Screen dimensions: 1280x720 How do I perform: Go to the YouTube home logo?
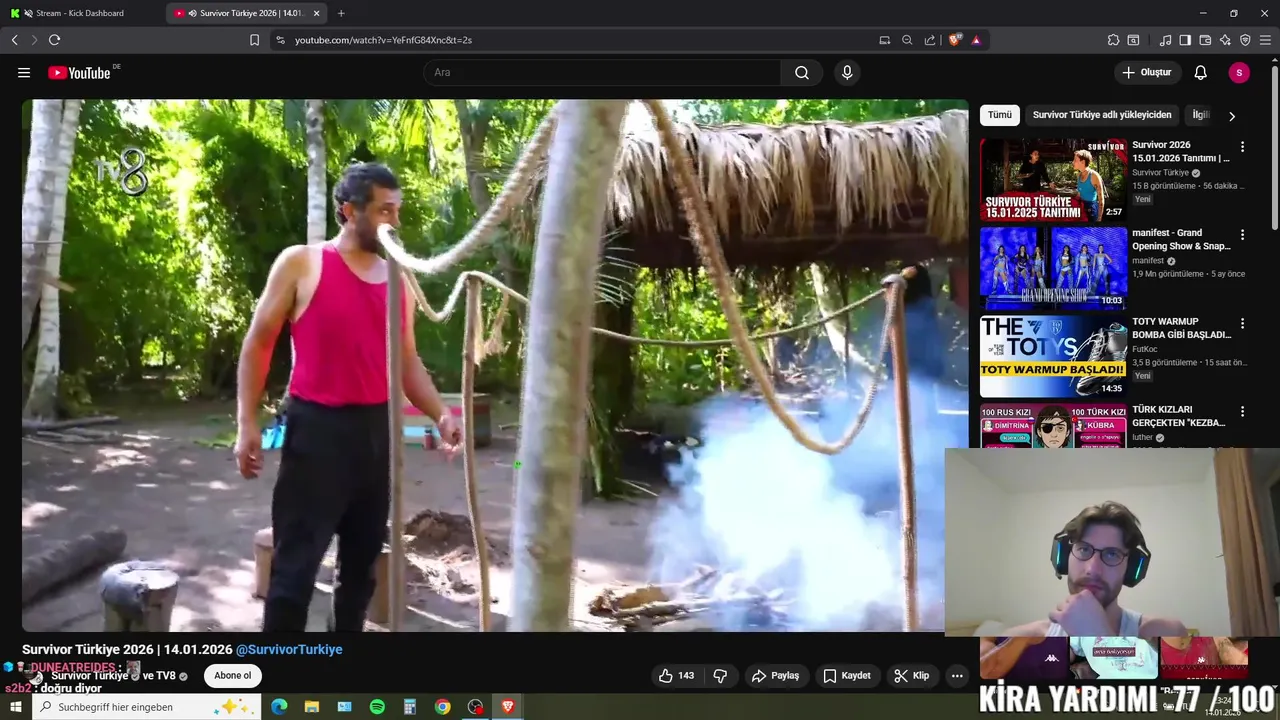coord(79,72)
